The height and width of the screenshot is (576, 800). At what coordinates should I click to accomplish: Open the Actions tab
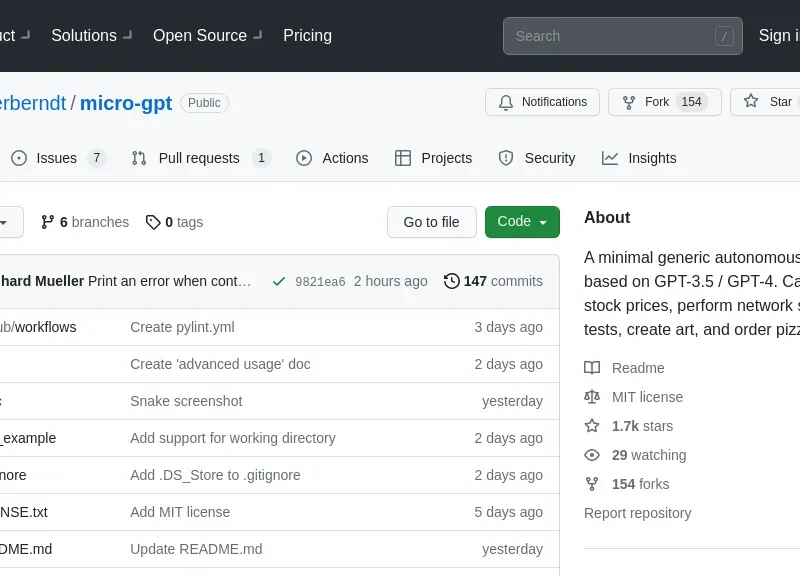click(x=332, y=158)
